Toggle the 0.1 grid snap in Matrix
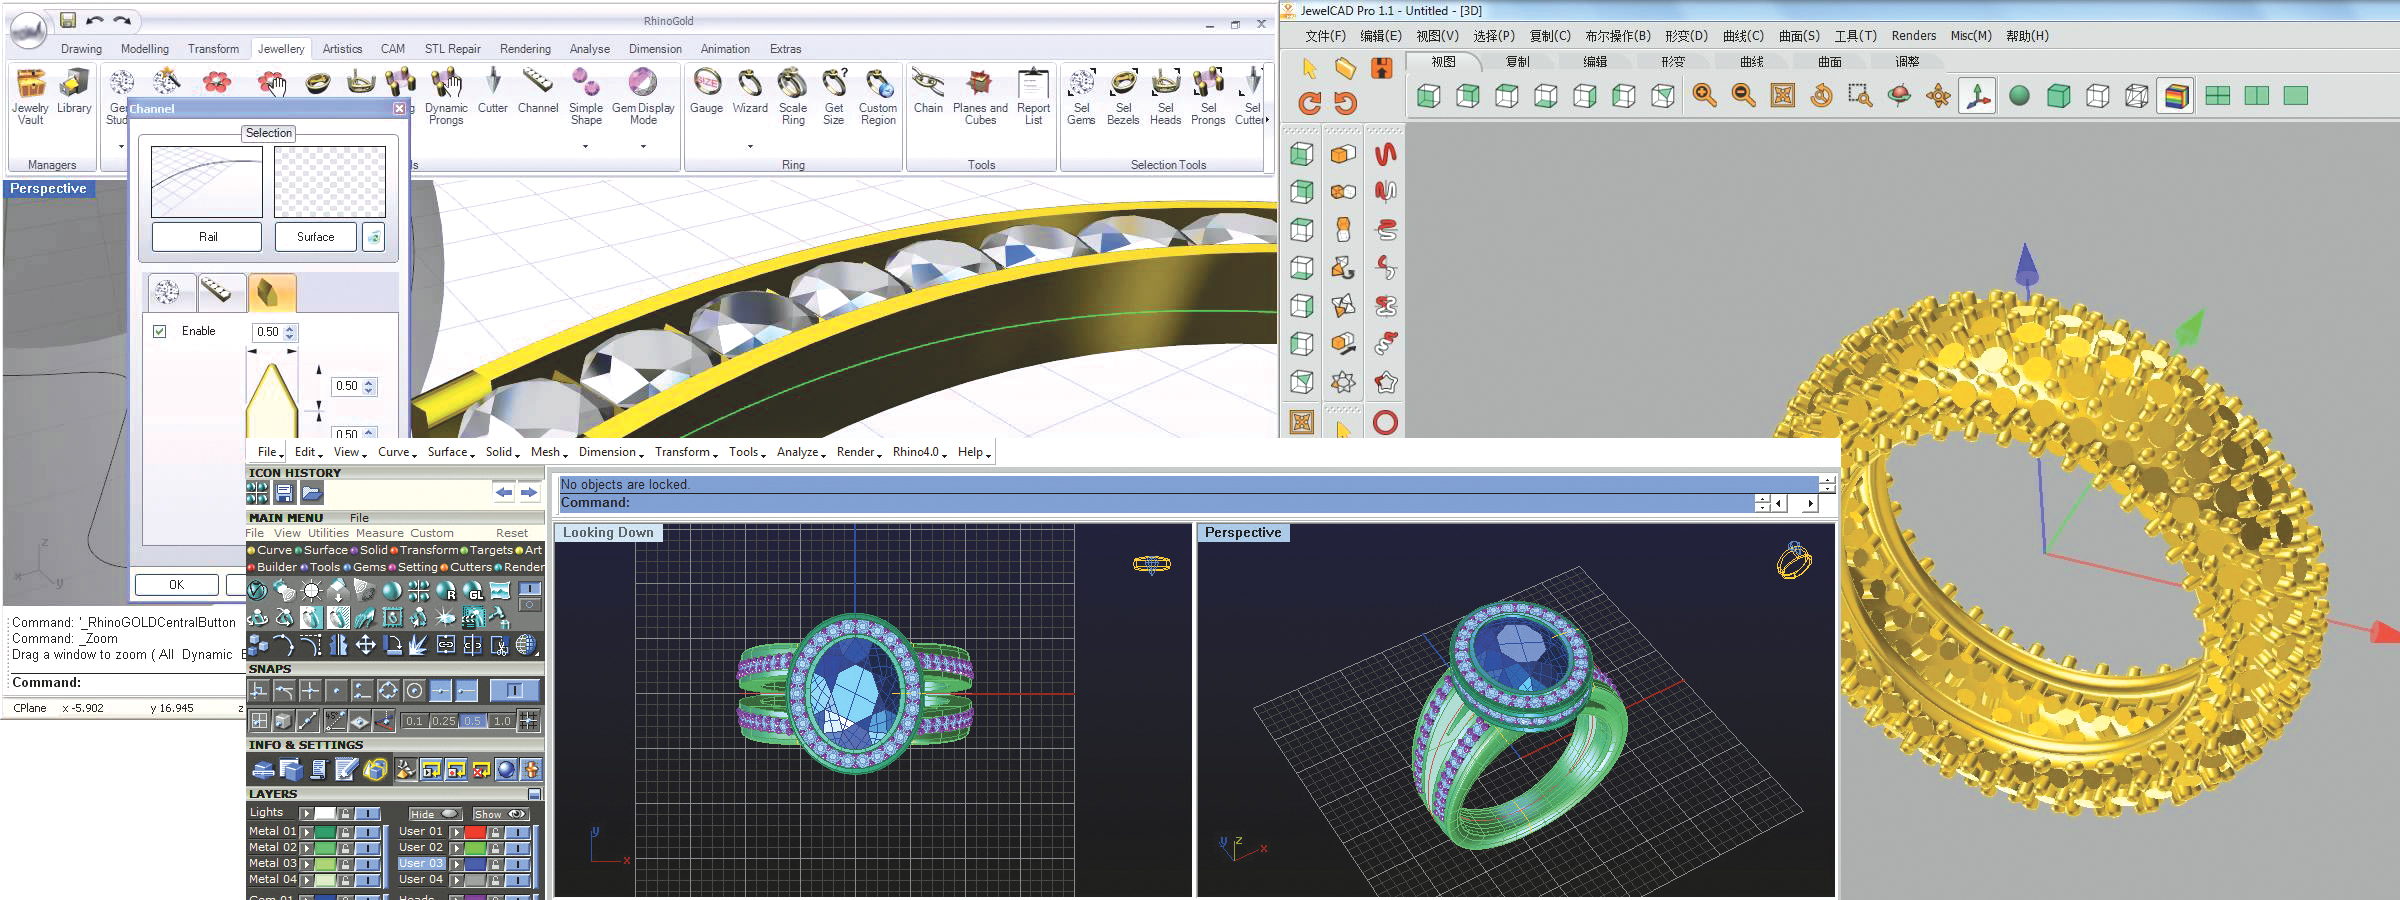This screenshot has height=900, width=2400. 414,720
